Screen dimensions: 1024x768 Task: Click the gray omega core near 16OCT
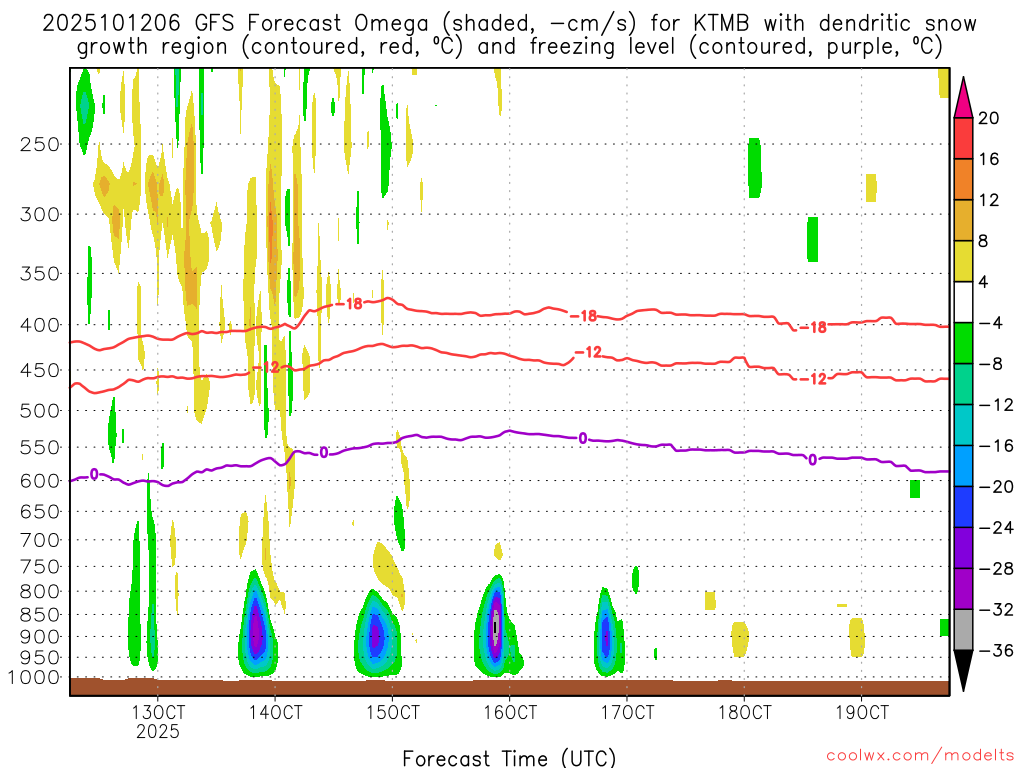[495, 627]
